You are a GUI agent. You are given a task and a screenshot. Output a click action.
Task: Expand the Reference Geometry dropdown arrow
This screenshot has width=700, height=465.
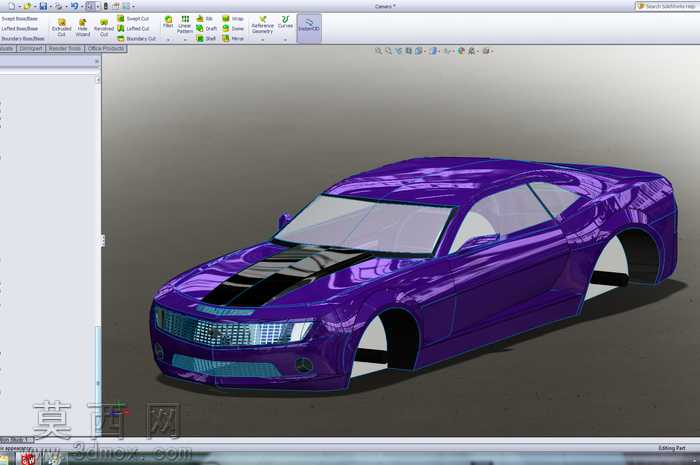click(262, 40)
